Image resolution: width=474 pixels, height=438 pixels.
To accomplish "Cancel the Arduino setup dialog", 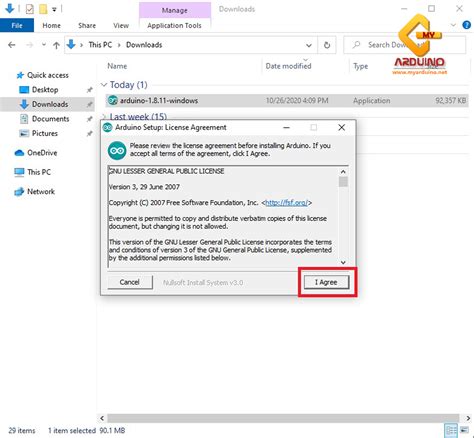I will (x=130, y=282).
